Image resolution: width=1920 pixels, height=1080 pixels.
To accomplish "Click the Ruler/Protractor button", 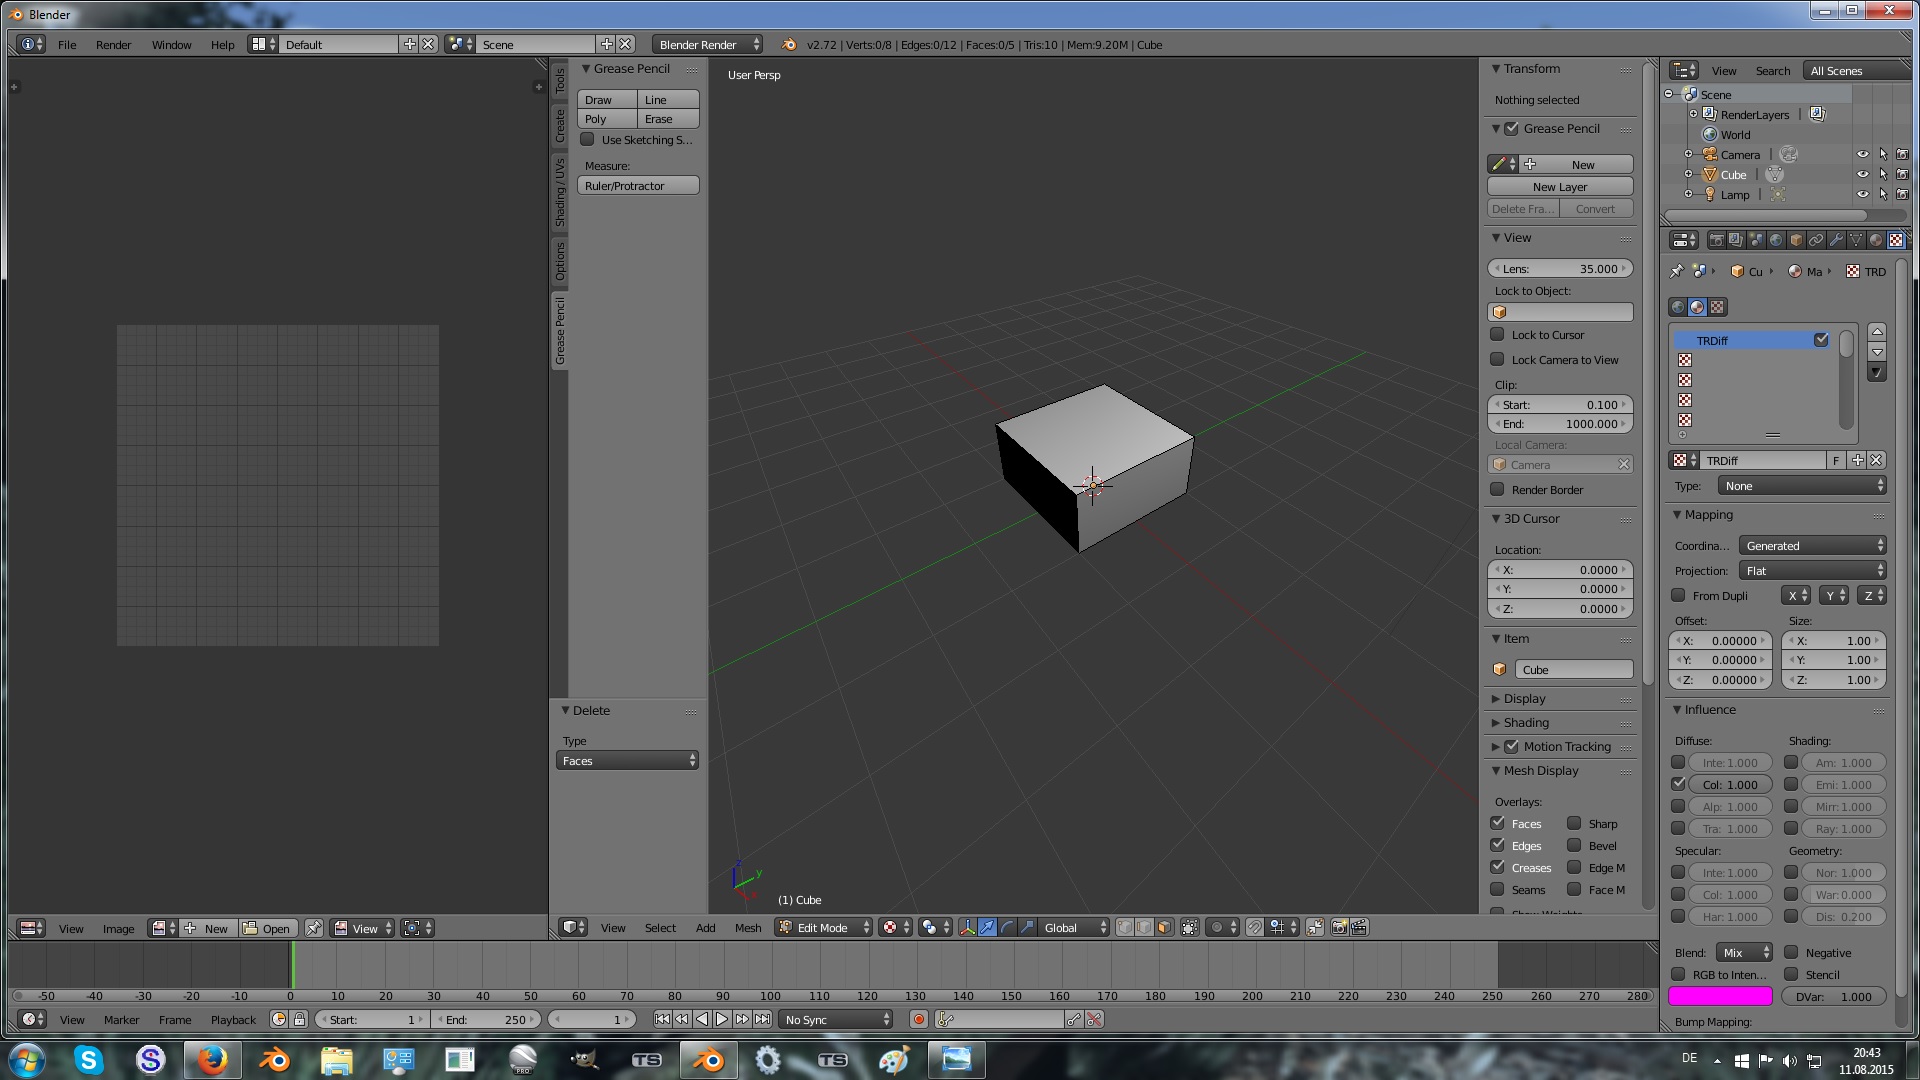I will tap(637, 186).
